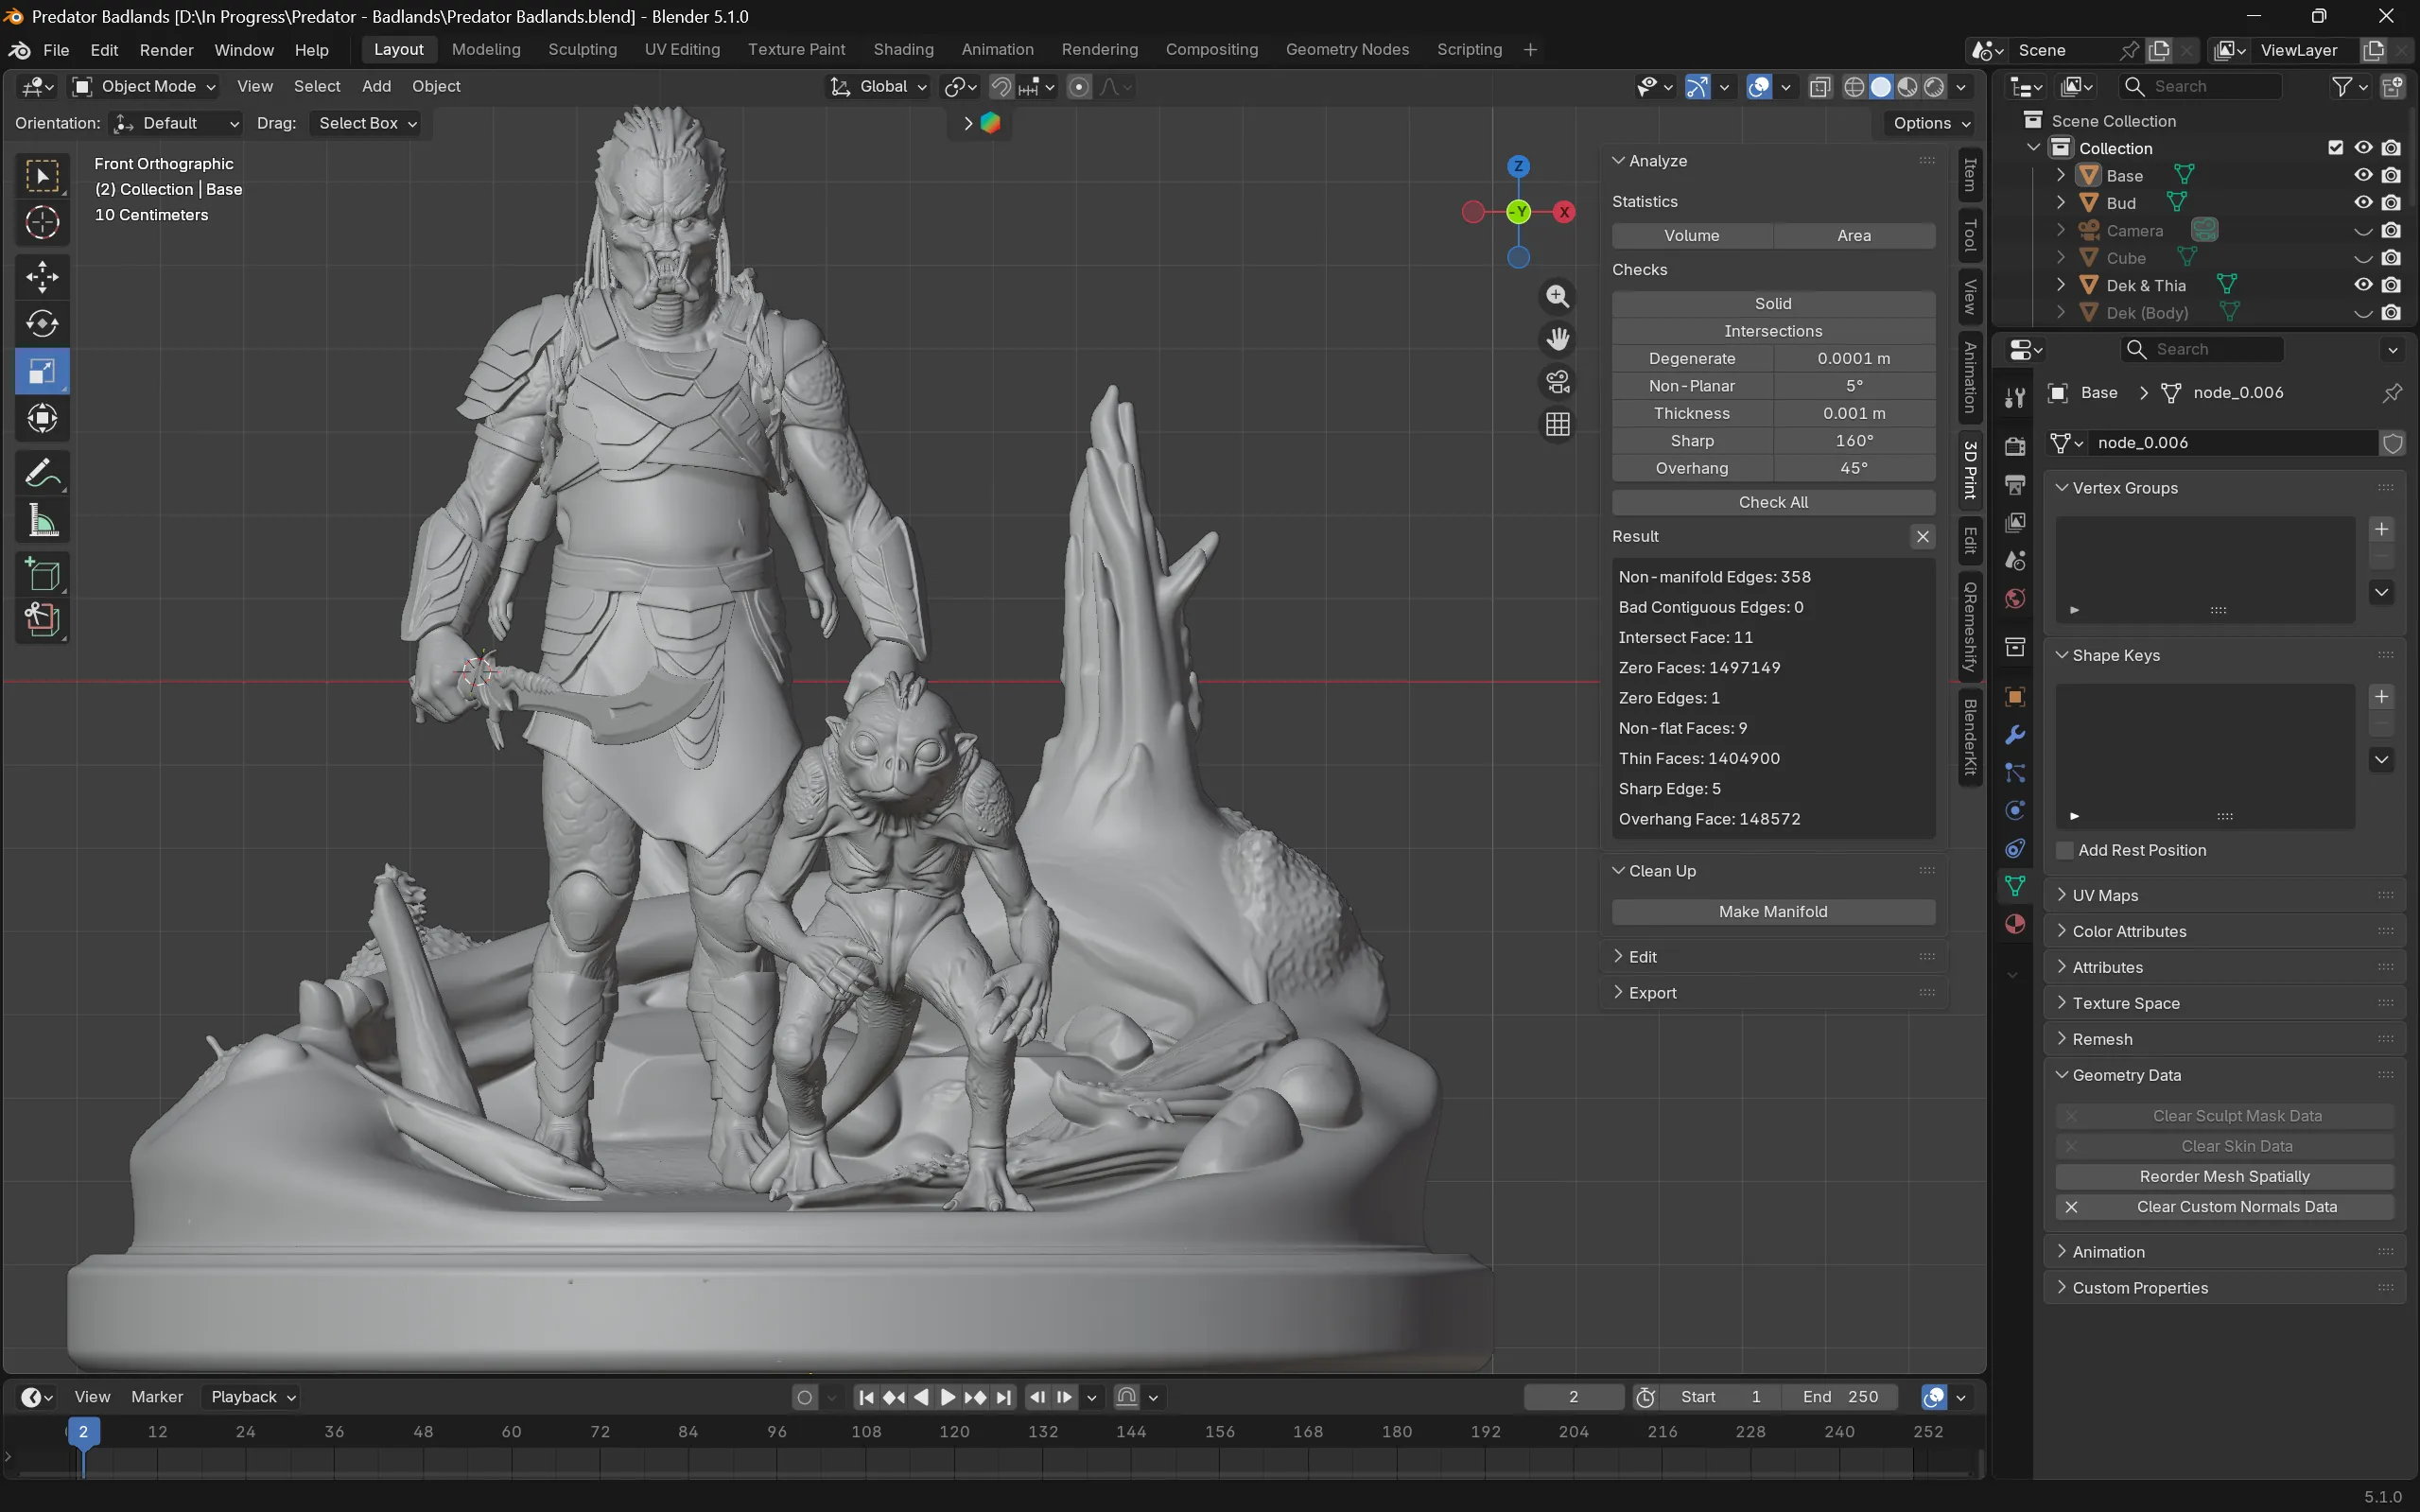Open the viewport Add menu
Image resolution: width=2420 pixels, height=1512 pixels.
[x=376, y=87]
